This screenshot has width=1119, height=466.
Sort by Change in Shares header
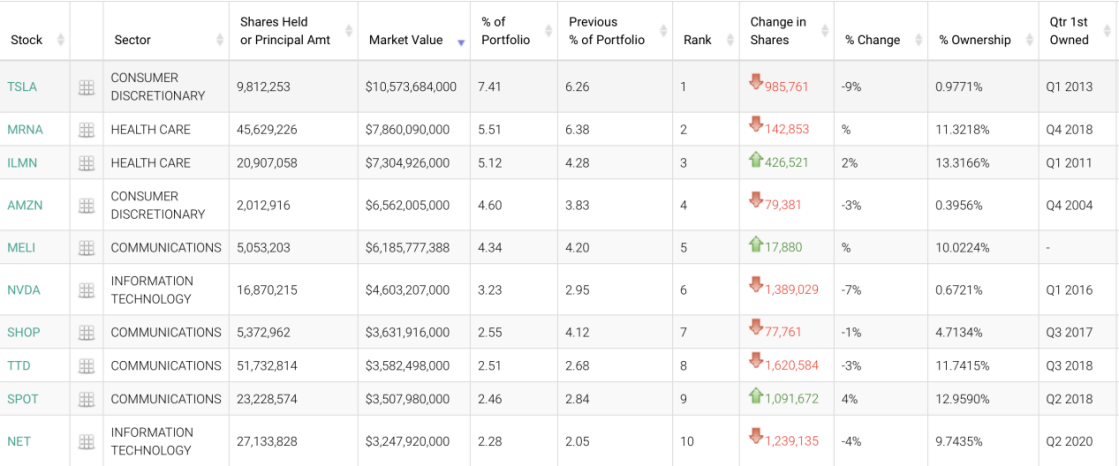tap(778, 31)
